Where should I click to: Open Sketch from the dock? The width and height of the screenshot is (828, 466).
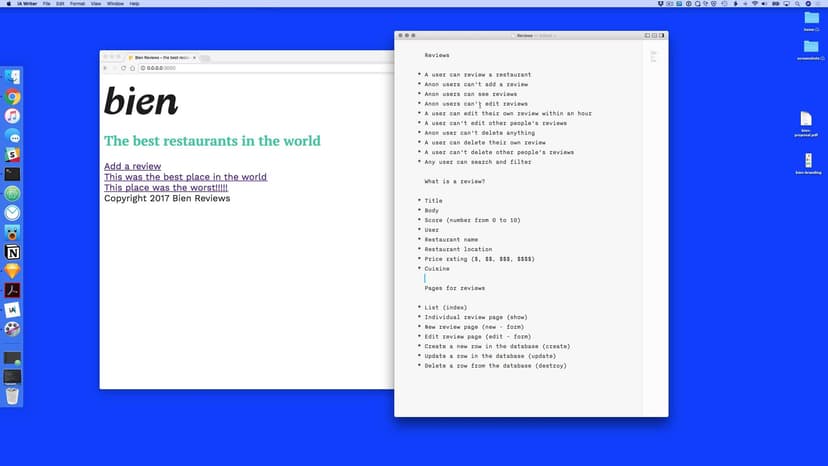(12, 271)
